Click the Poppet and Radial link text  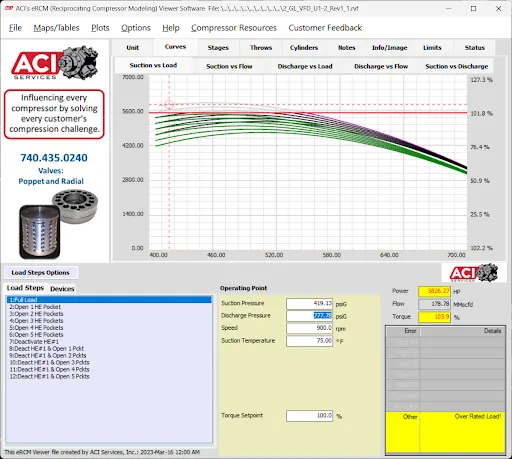point(51,181)
